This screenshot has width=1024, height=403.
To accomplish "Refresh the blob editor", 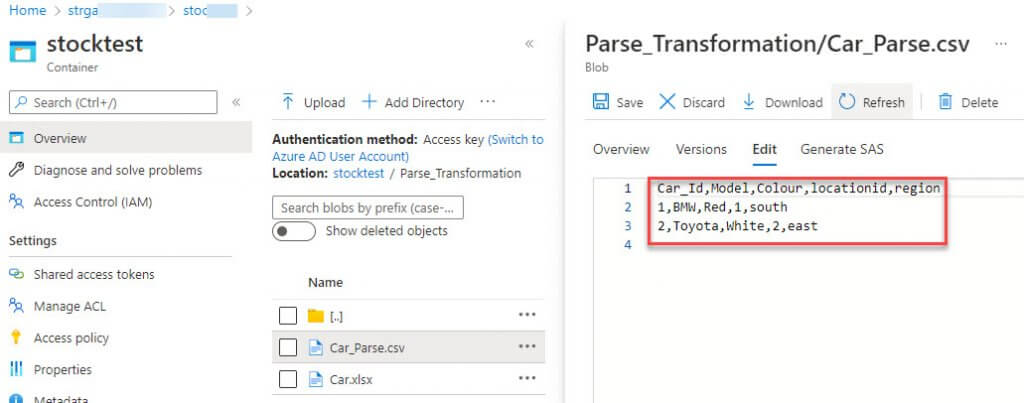I will (x=848, y=102).
